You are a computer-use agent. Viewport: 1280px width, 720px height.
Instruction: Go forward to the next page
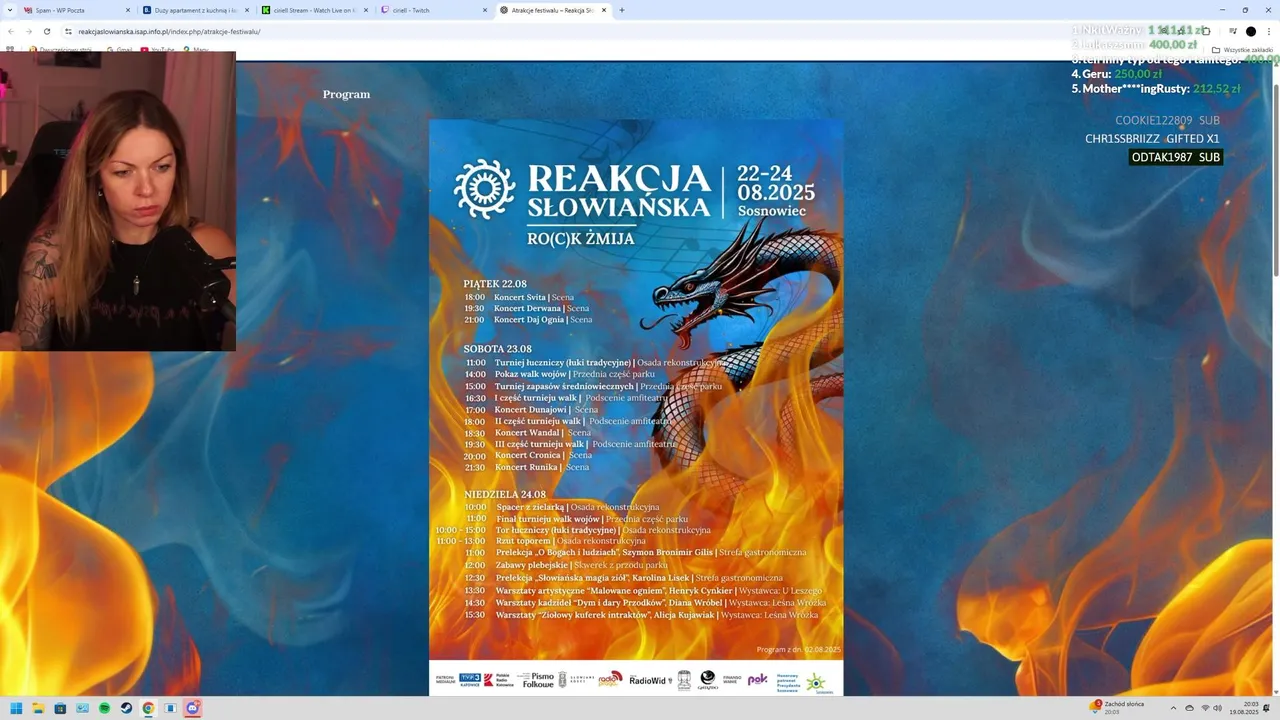coord(29,31)
